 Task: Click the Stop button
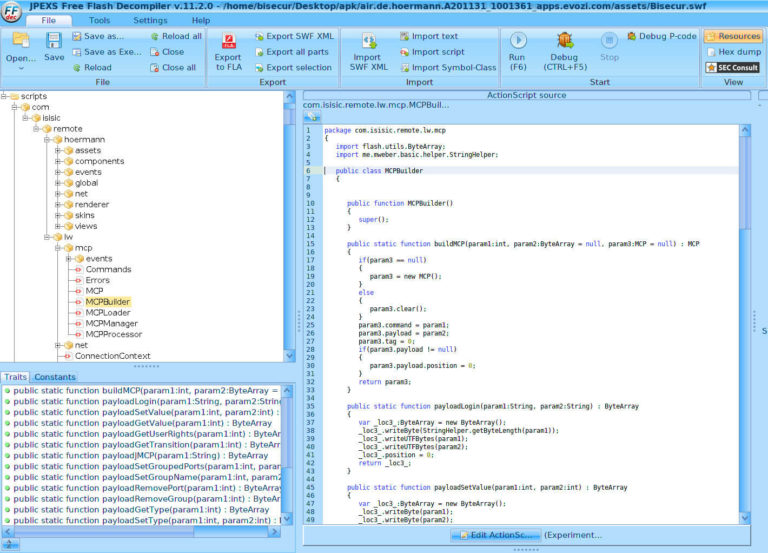609,48
